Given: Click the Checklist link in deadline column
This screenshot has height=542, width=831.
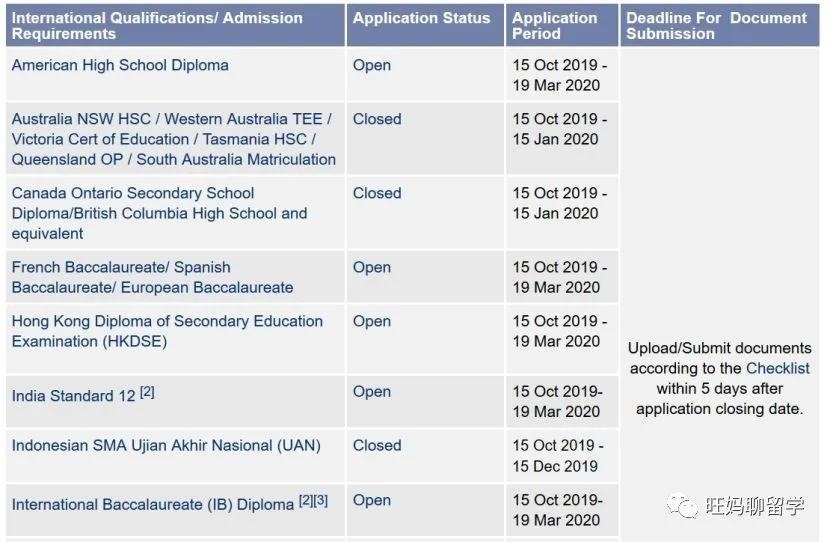Looking at the screenshot, I should coord(777,368).
